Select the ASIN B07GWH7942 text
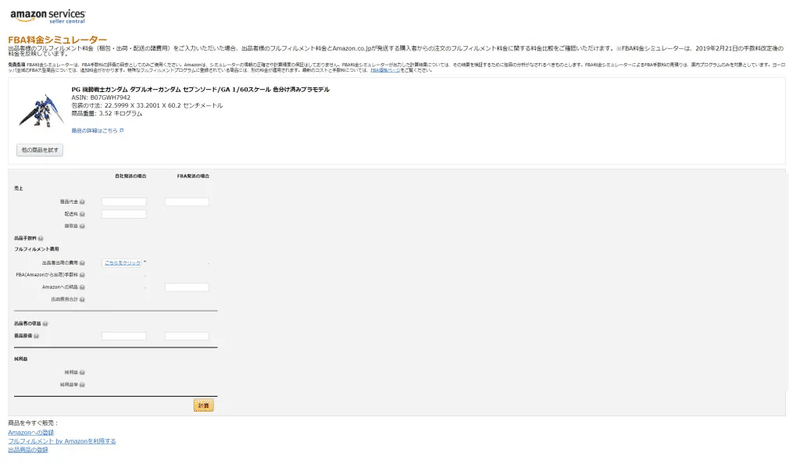The width and height of the screenshot is (800, 463). pos(101,98)
